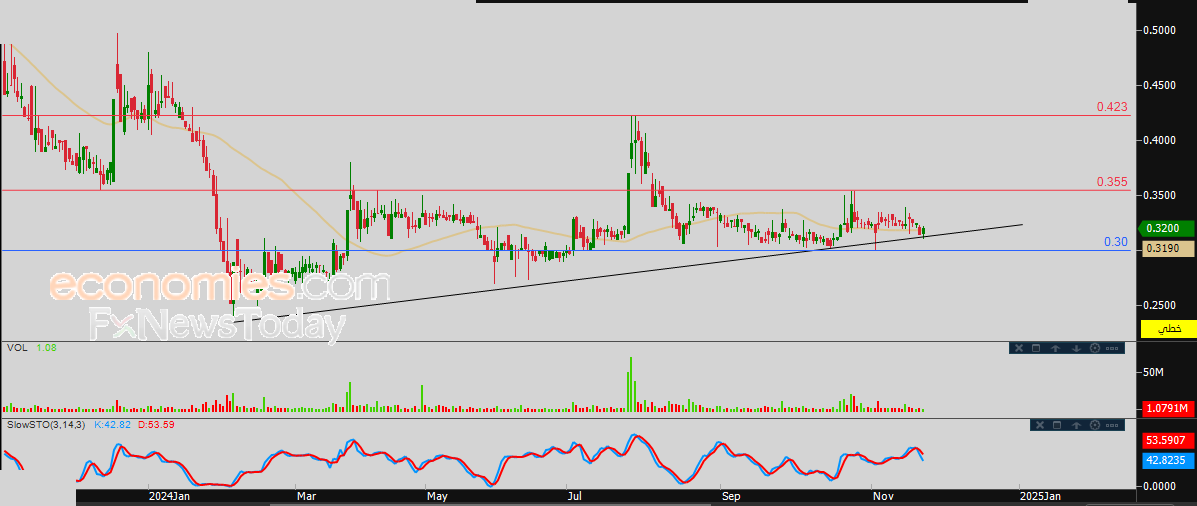
Task: Click the 0.4000 price axis label
Action: (x=1159, y=140)
